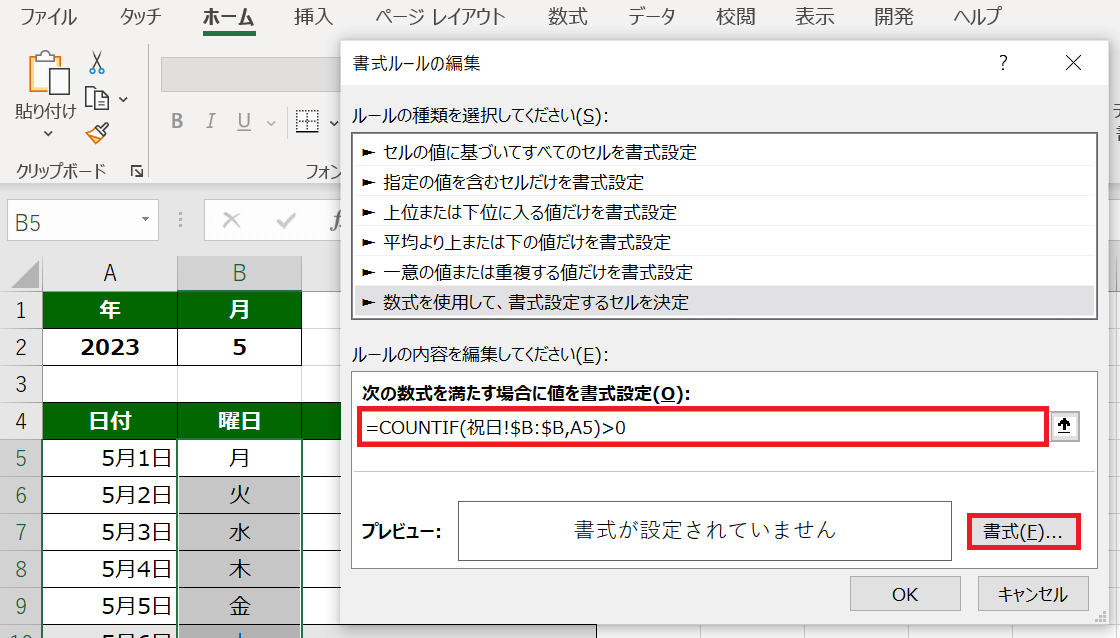1120x638 pixels.
Task: Click the collapse dialog arrow beside formula box
Action: point(1064,427)
